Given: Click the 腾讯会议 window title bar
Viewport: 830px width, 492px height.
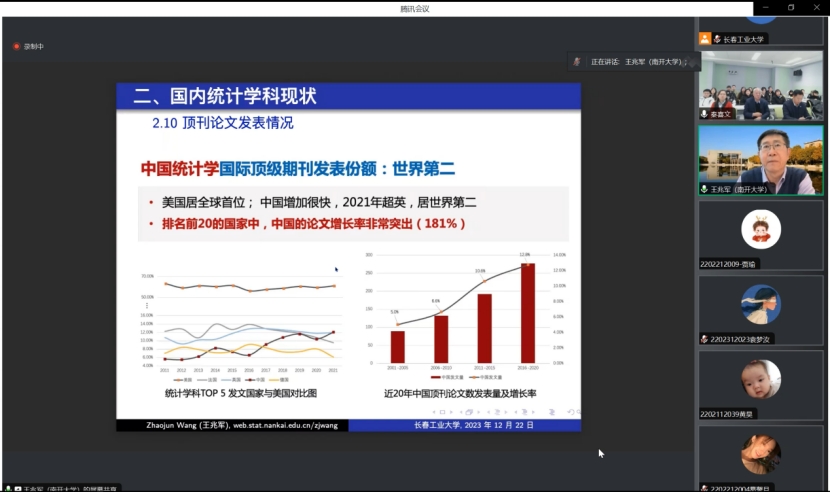Looking at the screenshot, I should (414, 8).
